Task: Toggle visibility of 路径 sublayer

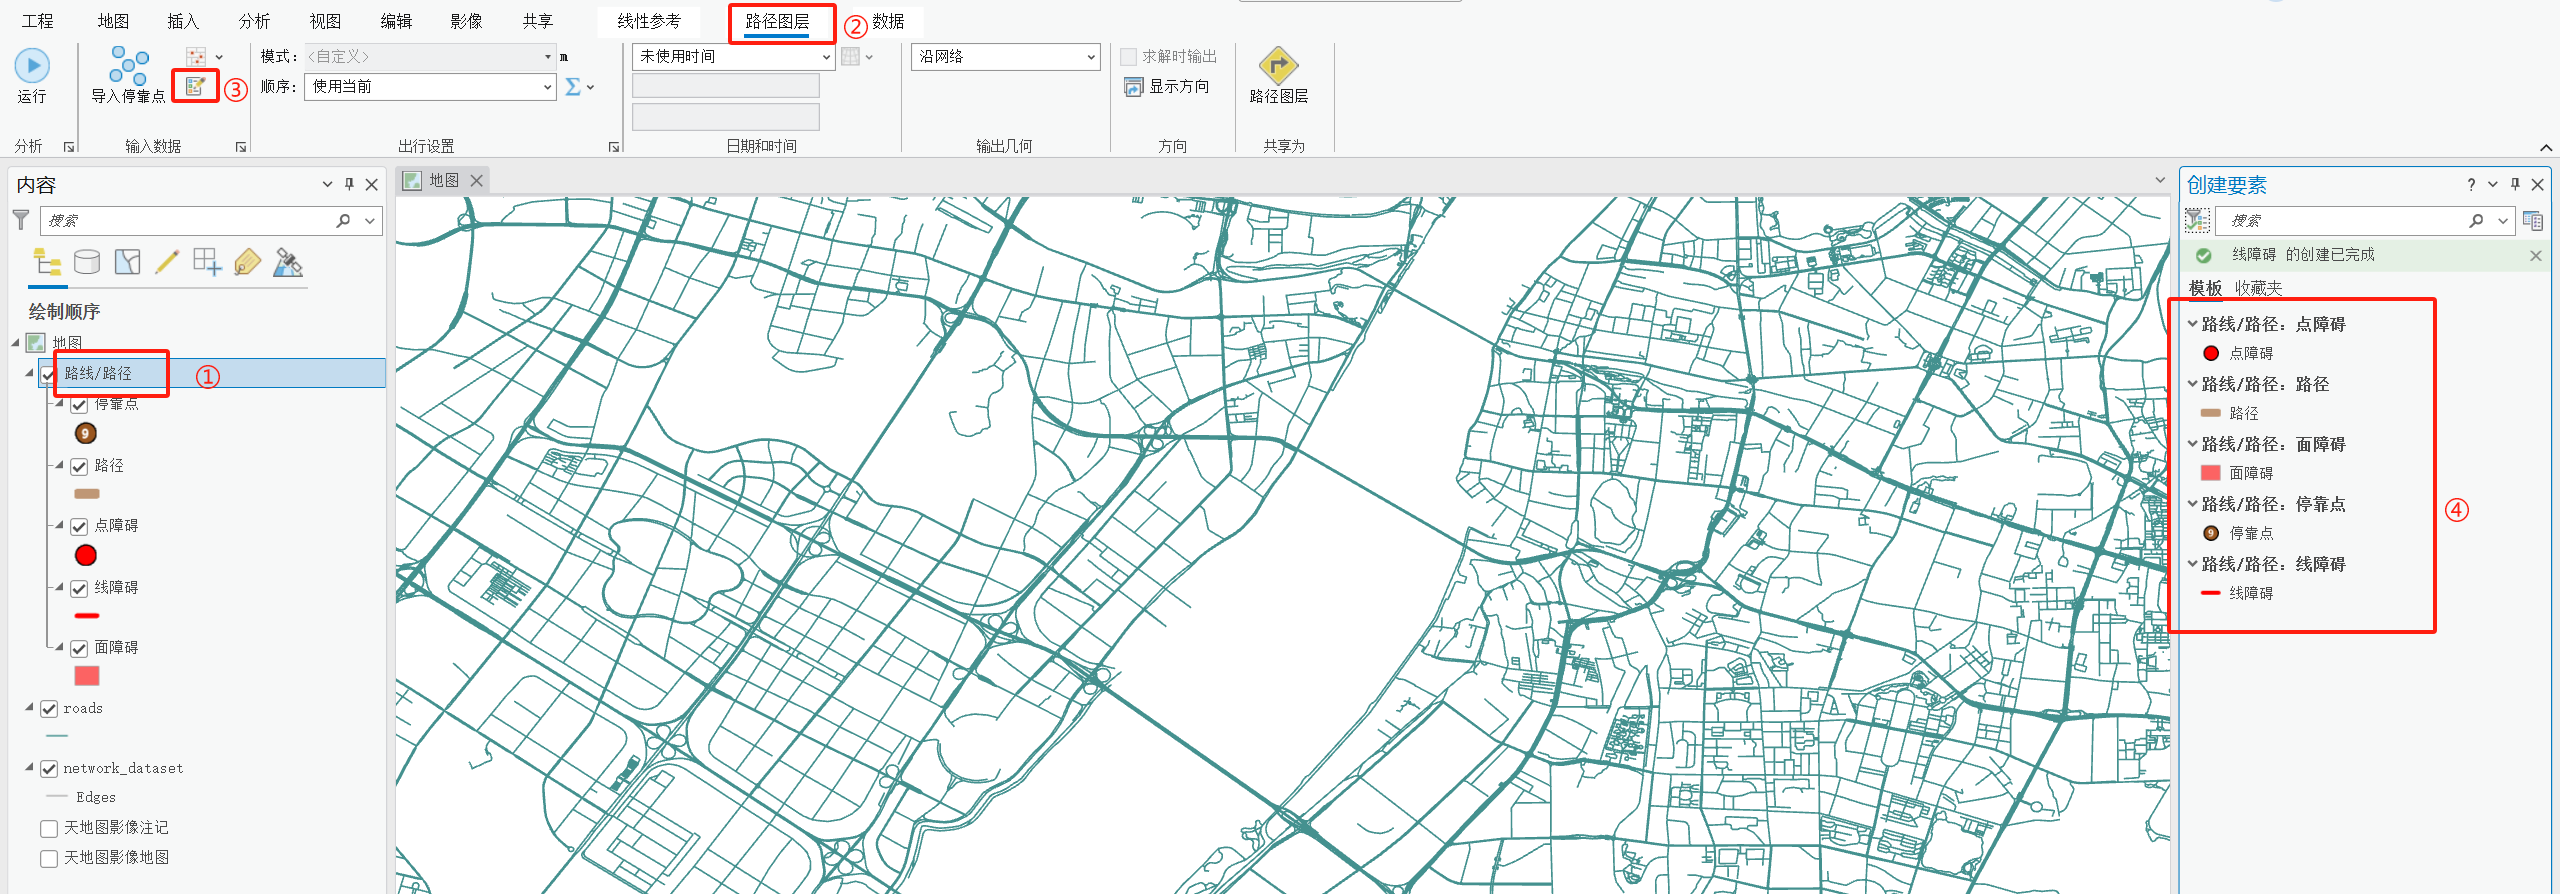Action: pyautogui.click(x=79, y=466)
